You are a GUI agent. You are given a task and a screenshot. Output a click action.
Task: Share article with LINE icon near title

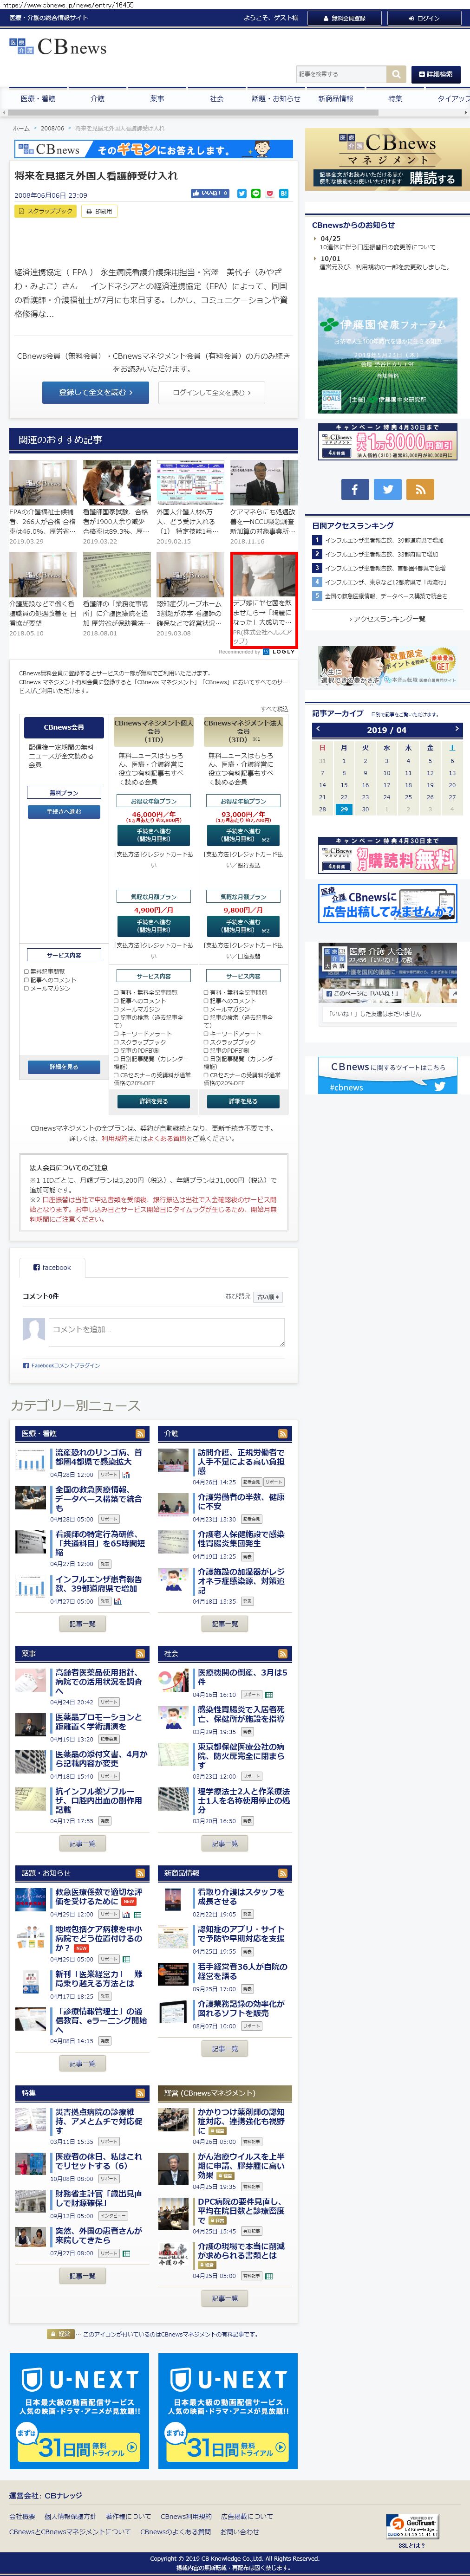(255, 194)
